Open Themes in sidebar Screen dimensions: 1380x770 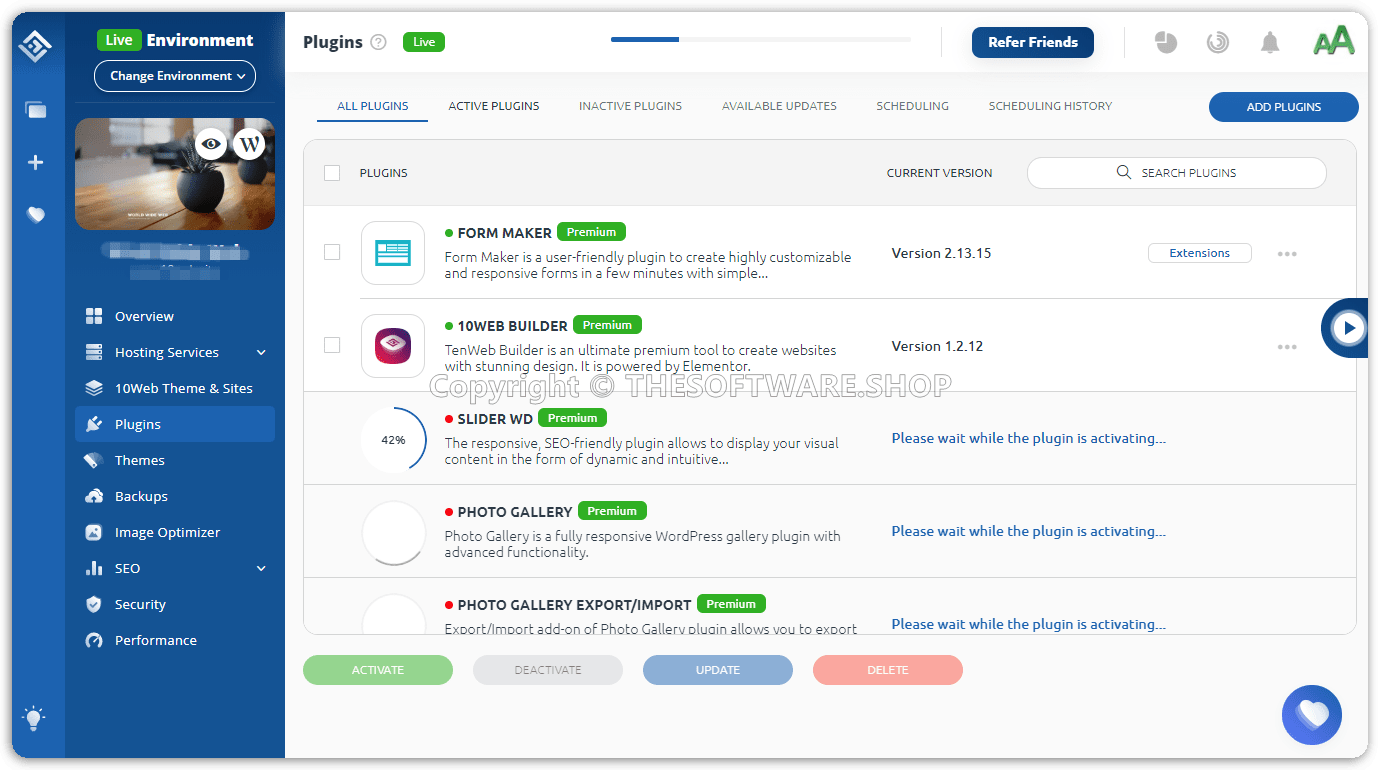pyautogui.click(x=175, y=460)
